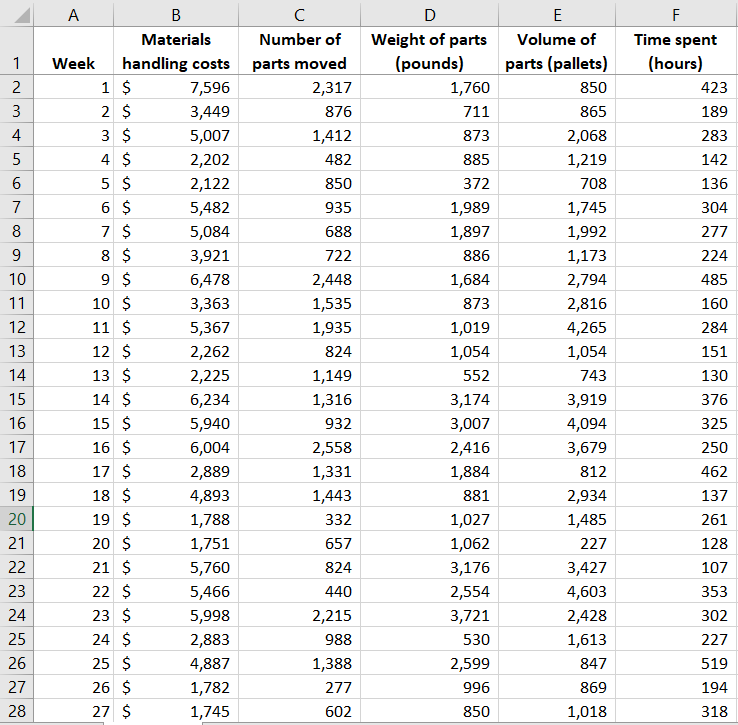Select column F header
Screen dimensions: 738x725
676,15
